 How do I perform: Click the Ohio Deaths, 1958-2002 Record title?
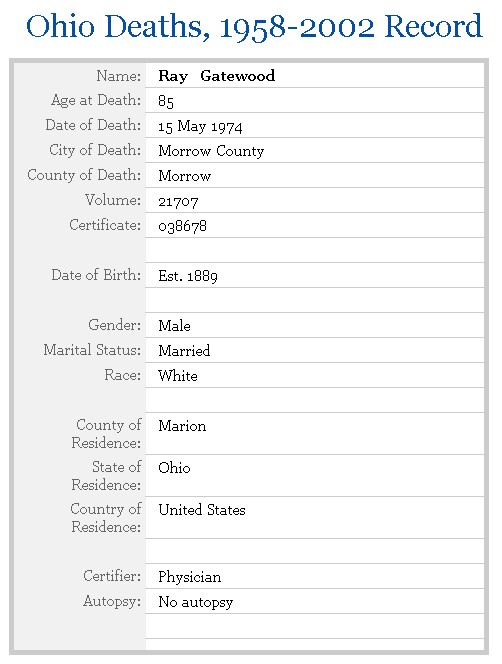click(254, 27)
